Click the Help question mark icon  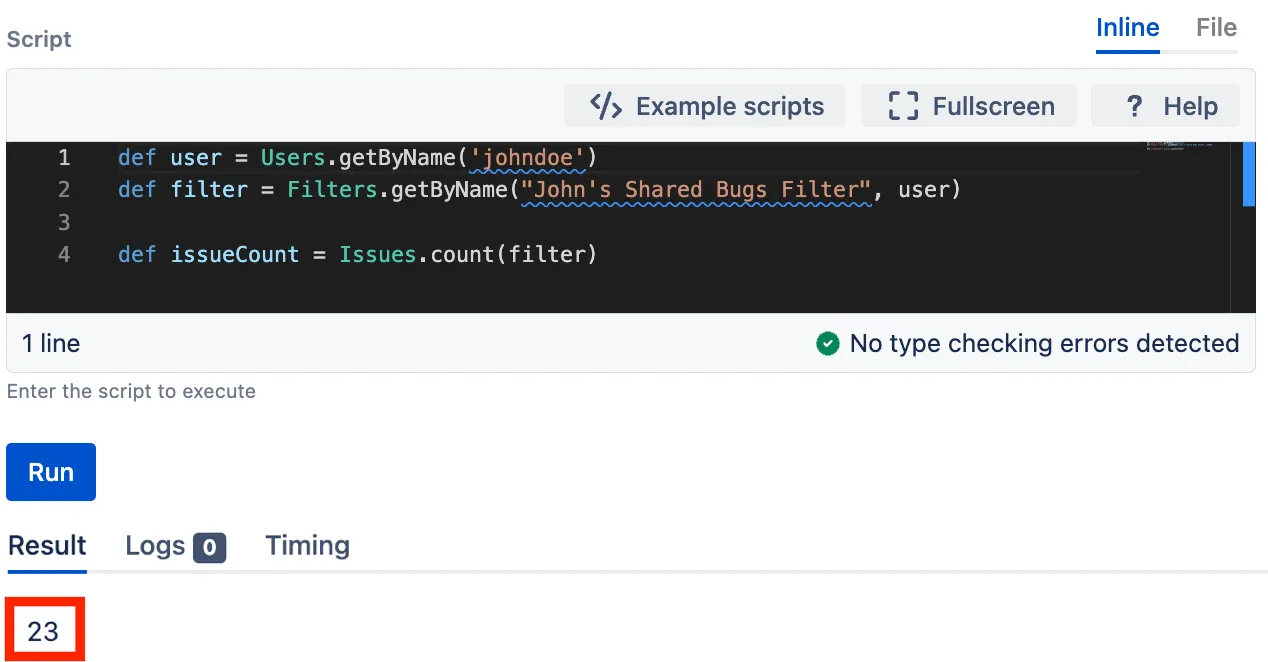pos(1134,106)
